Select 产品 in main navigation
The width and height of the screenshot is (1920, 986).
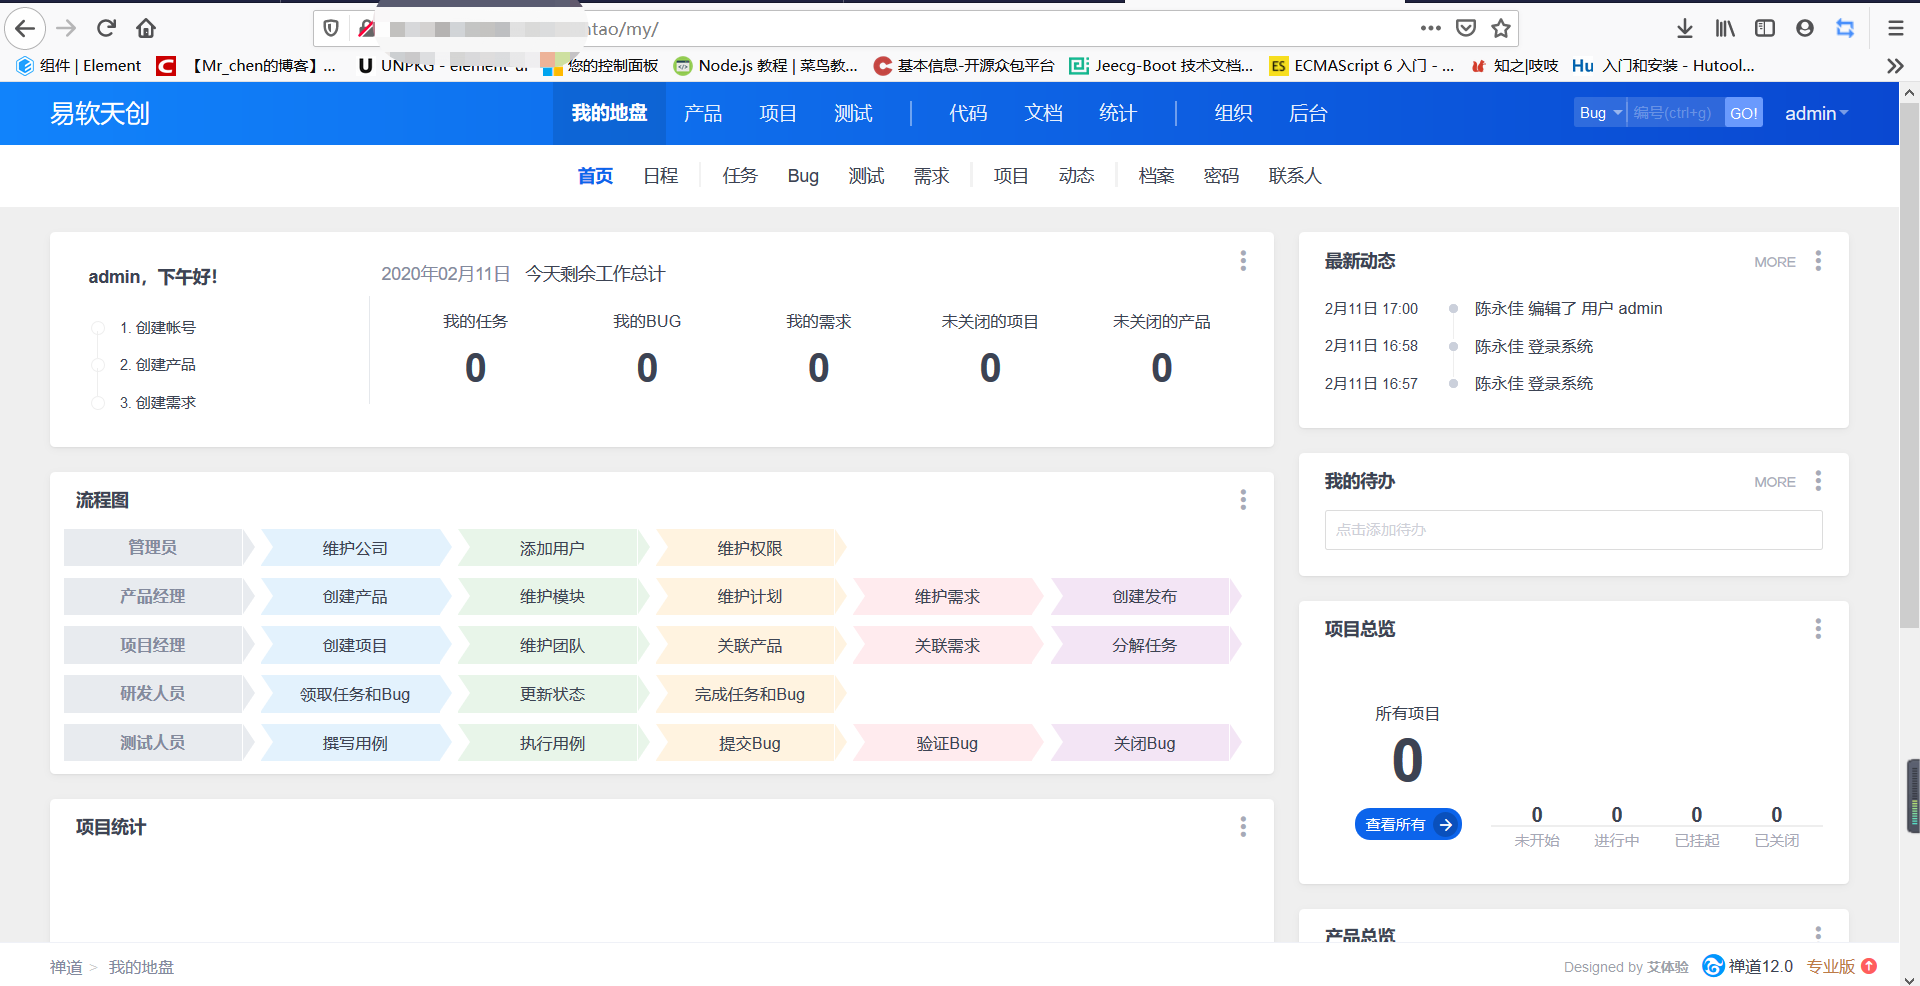pos(703,113)
